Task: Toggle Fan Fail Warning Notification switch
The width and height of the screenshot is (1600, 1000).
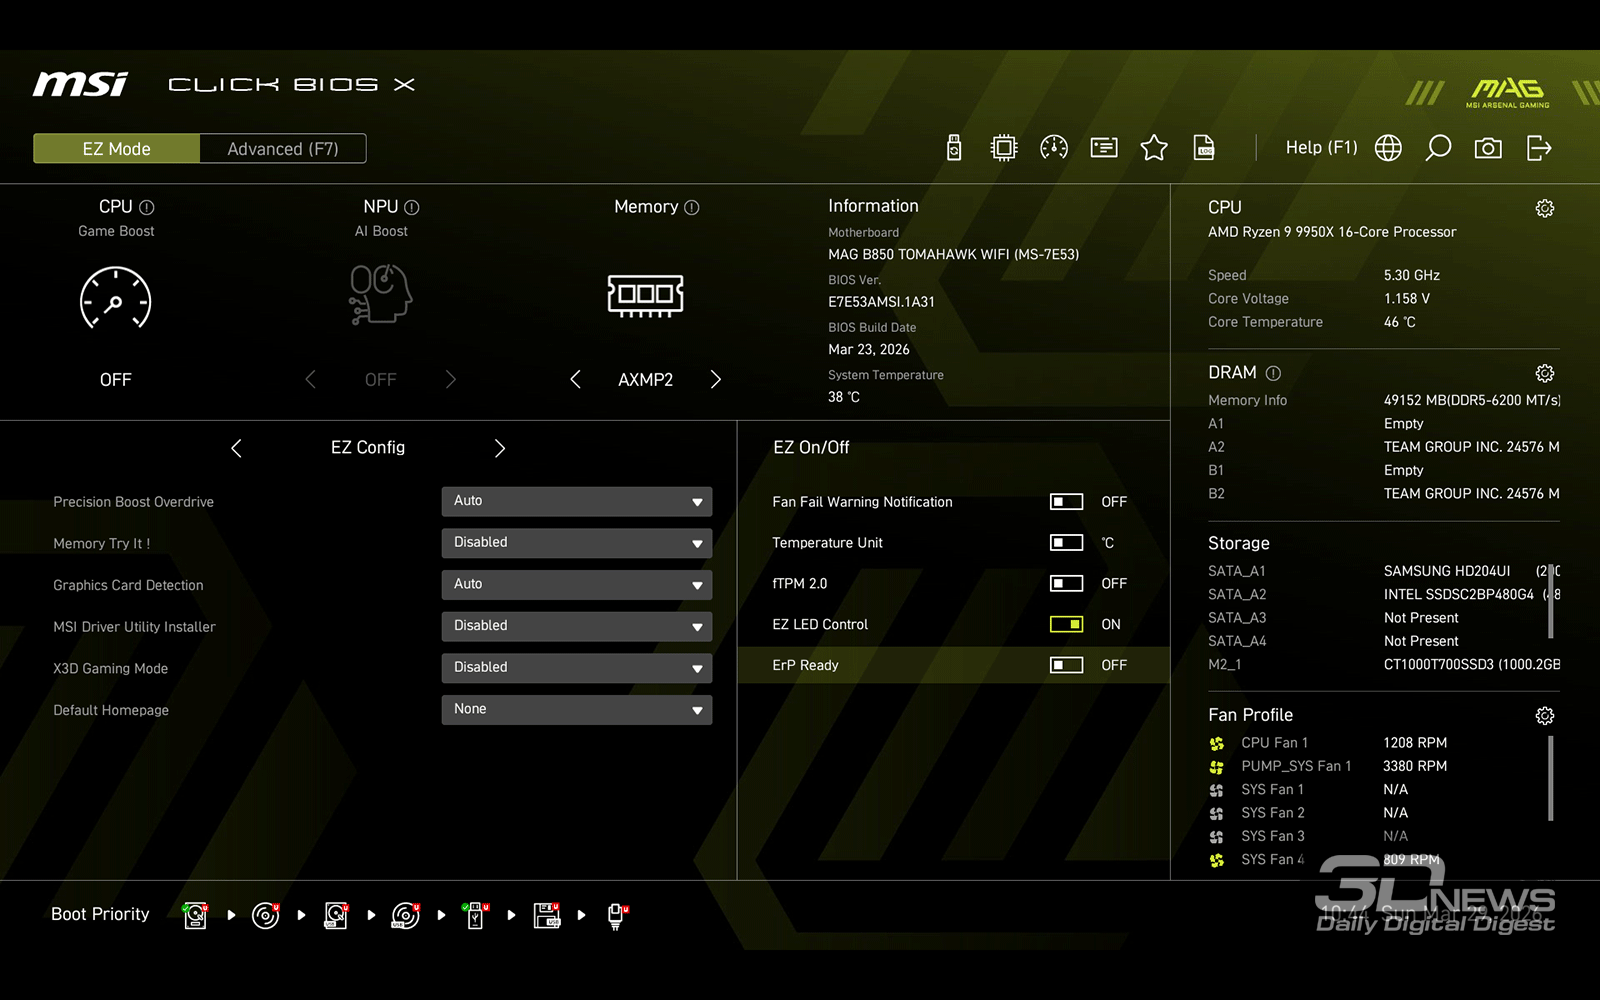Action: pyautogui.click(x=1066, y=502)
